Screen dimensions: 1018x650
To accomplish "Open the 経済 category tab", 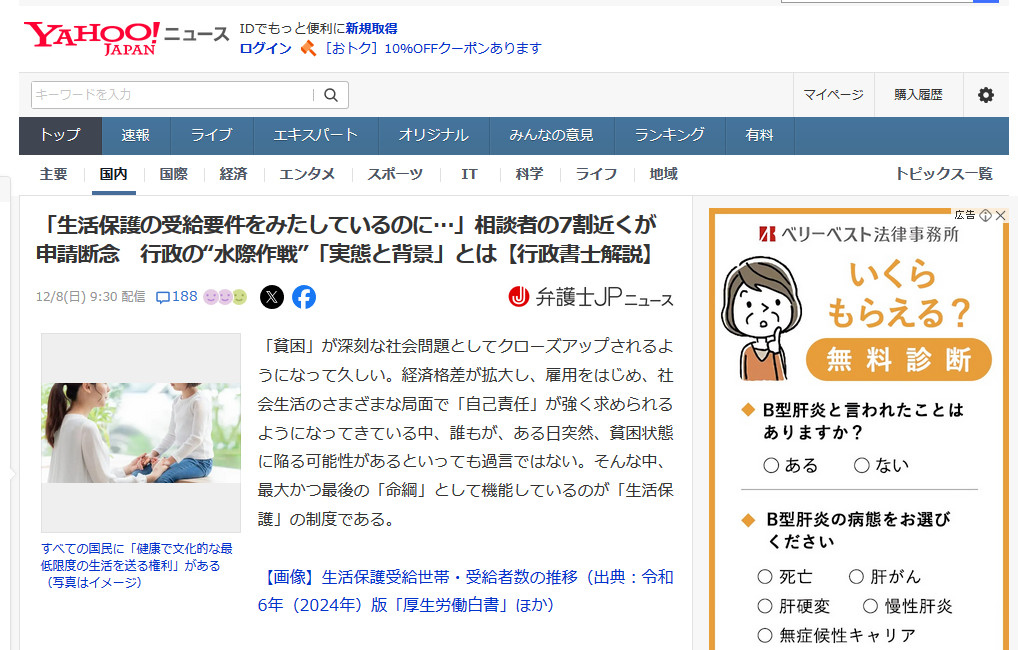I will 233,174.
